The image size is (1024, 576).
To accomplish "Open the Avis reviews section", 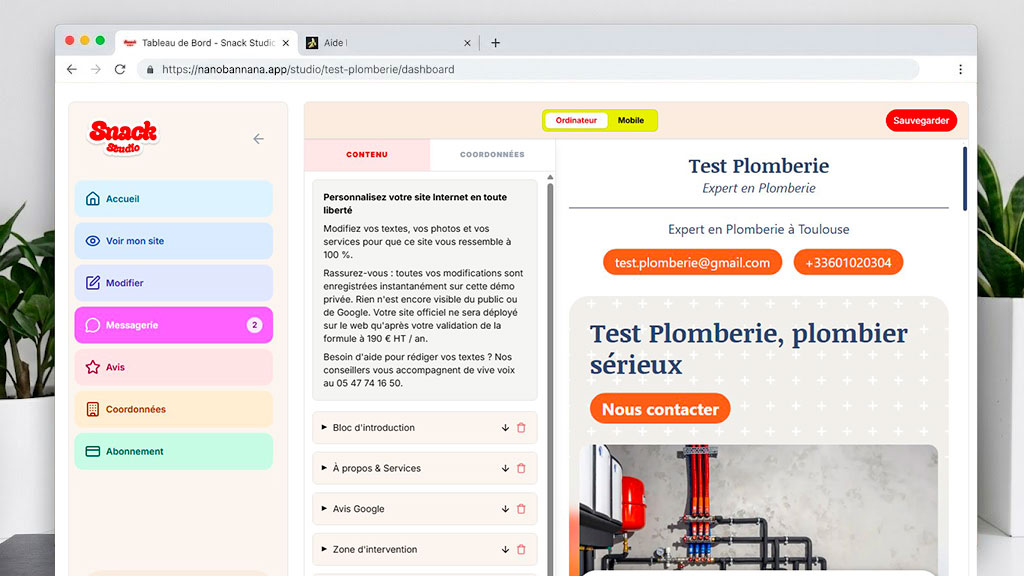I will tap(174, 367).
